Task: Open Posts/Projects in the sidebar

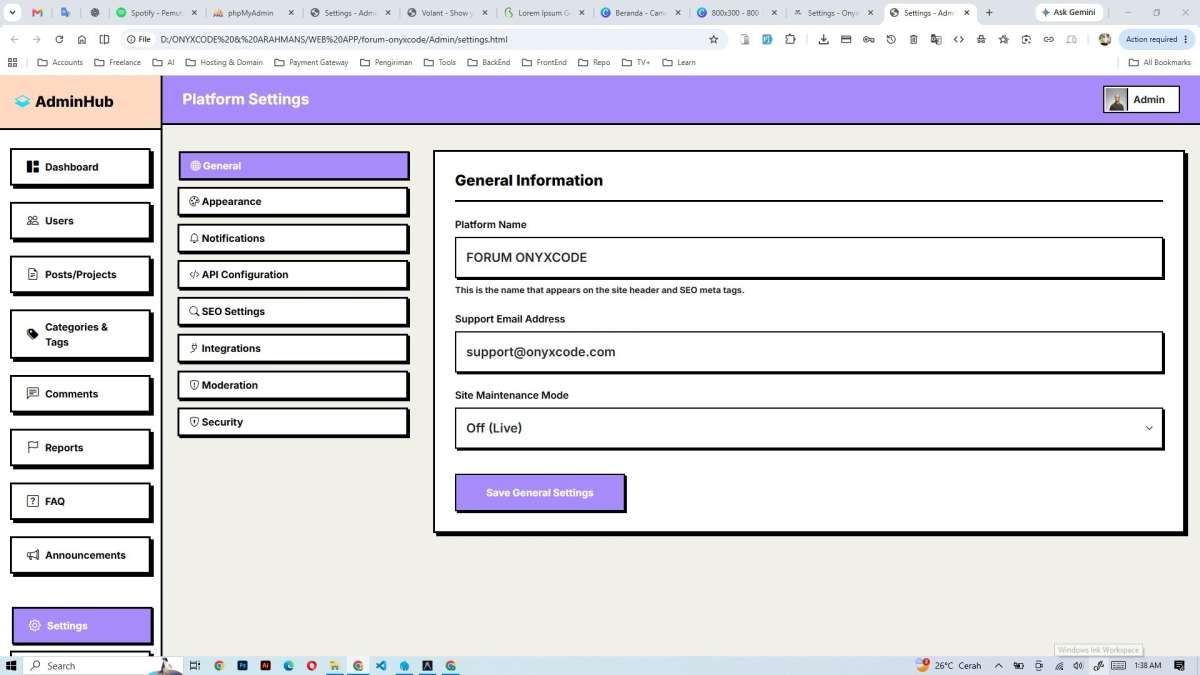Action: pos(80,274)
